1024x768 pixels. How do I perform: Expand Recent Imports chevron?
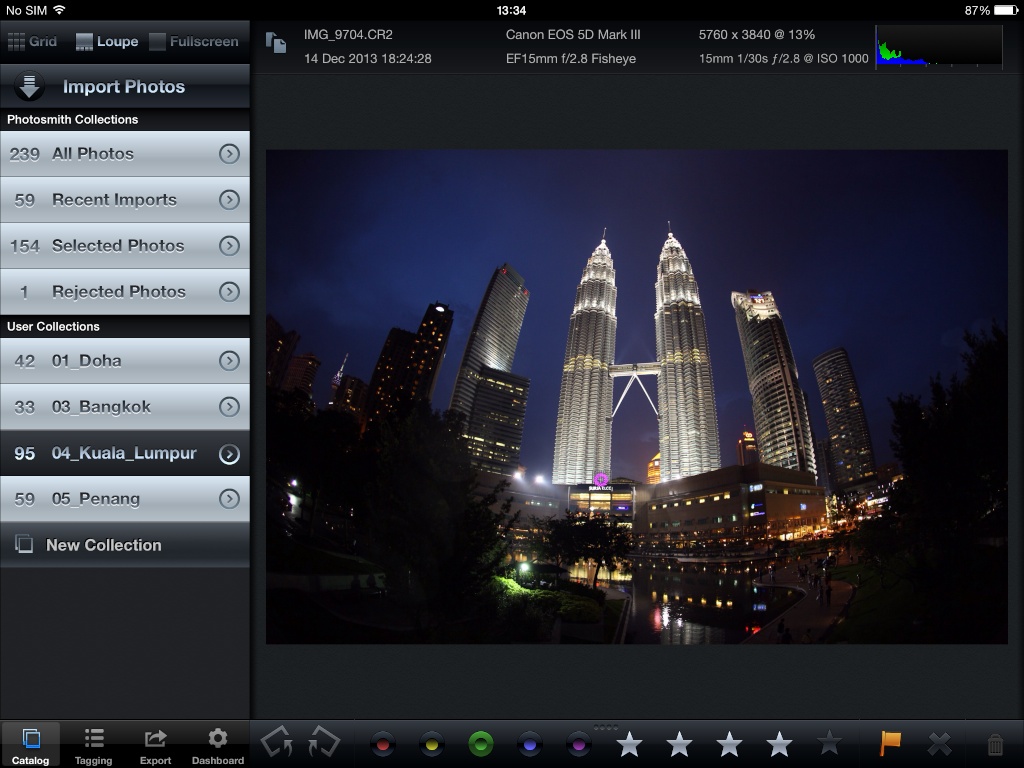tap(229, 200)
